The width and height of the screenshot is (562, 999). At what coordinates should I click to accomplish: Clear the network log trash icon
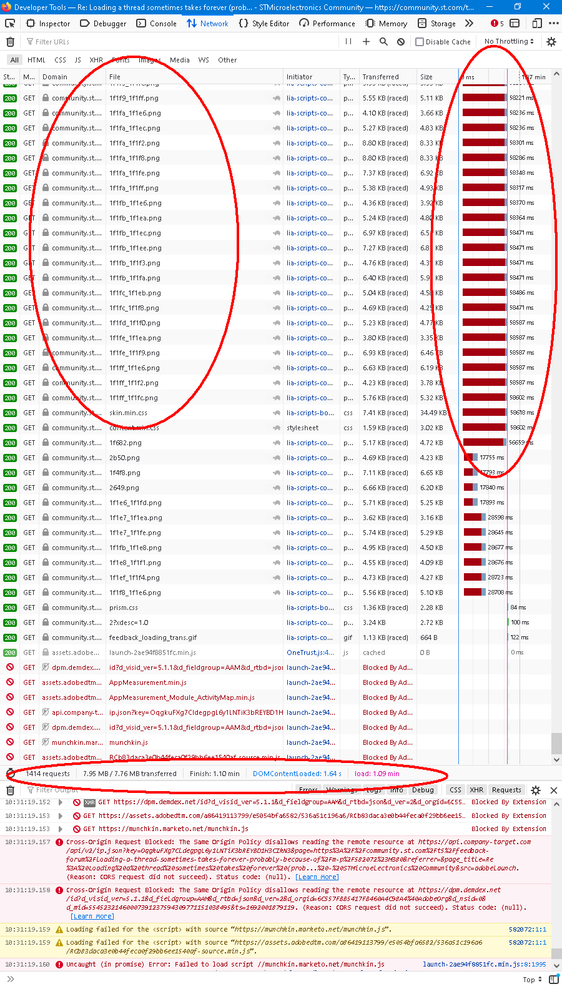click(x=10, y=41)
